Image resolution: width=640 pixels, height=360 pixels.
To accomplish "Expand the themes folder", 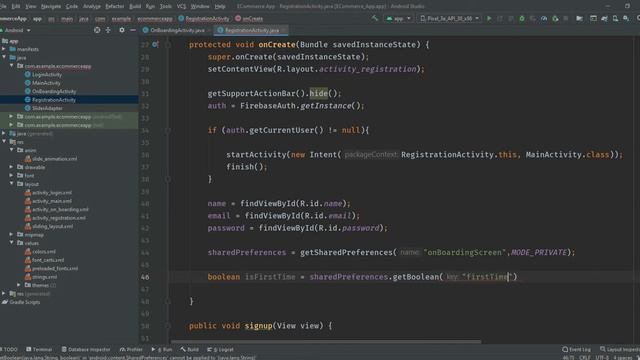I will click(x=19, y=285).
